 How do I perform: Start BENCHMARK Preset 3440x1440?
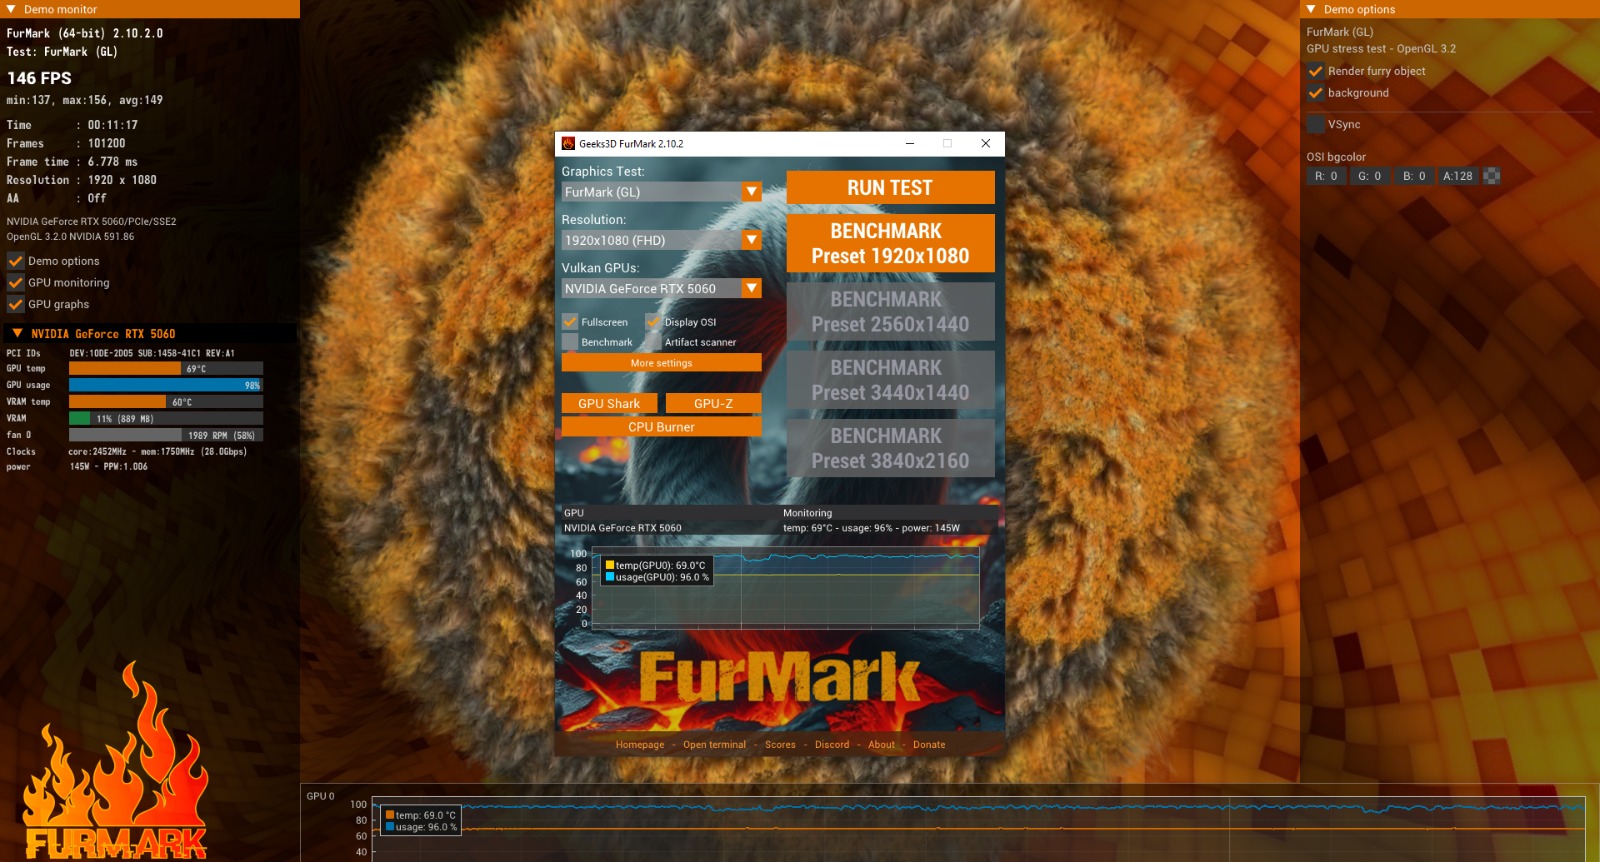[x=890, y=380]
